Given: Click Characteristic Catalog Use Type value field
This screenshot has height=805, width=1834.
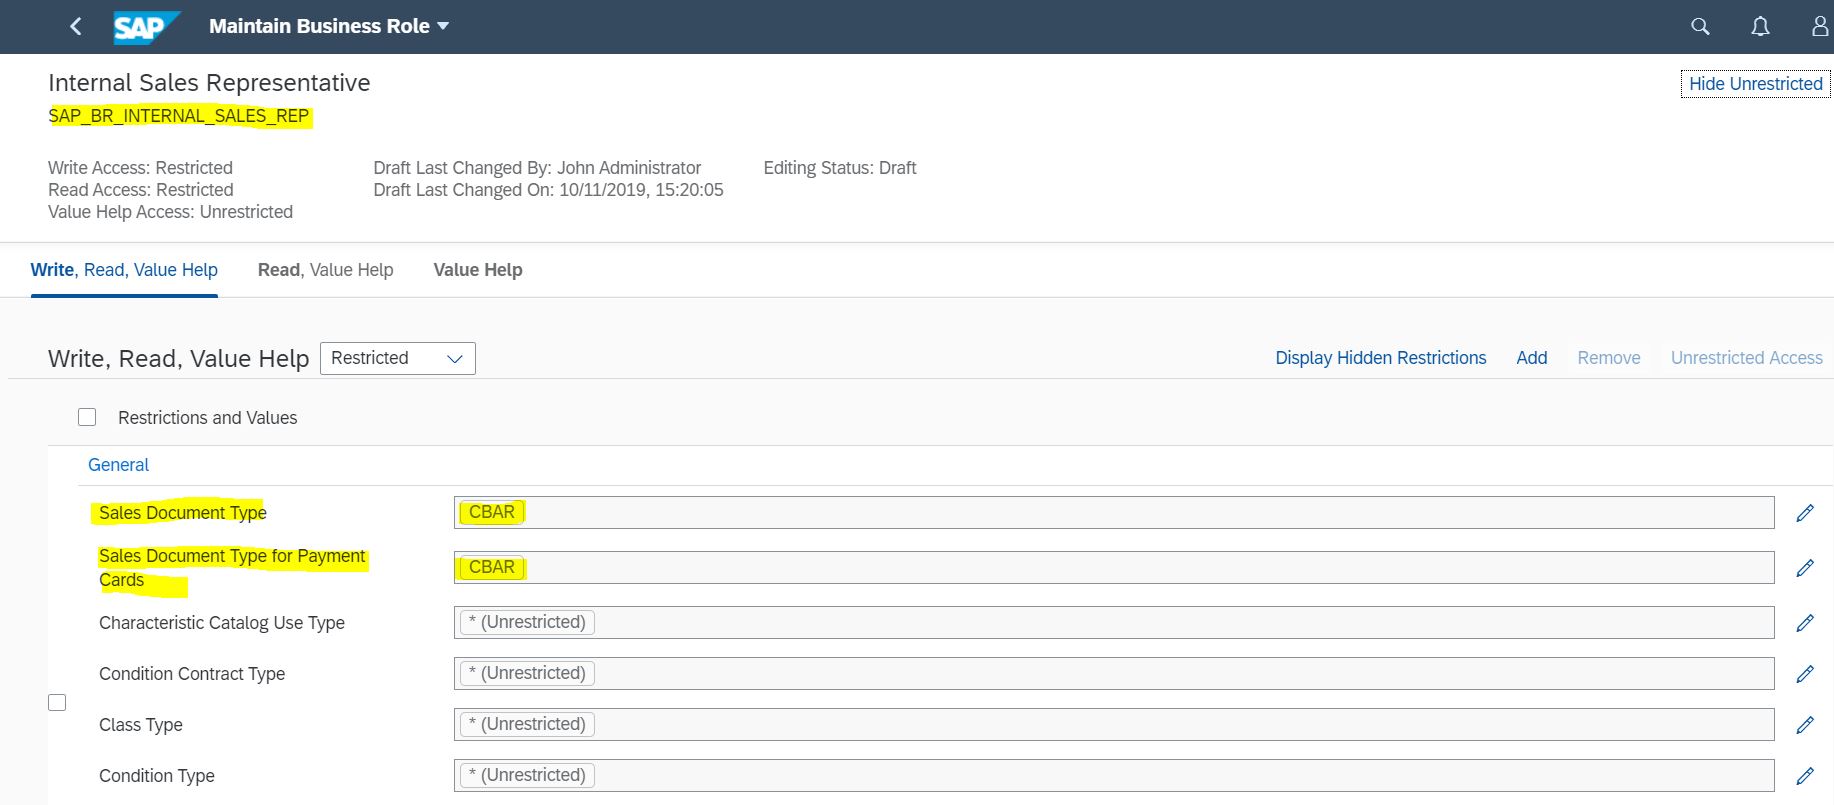Looking at the screenshot, I should pyautogui.click(x=1114, y=623).
